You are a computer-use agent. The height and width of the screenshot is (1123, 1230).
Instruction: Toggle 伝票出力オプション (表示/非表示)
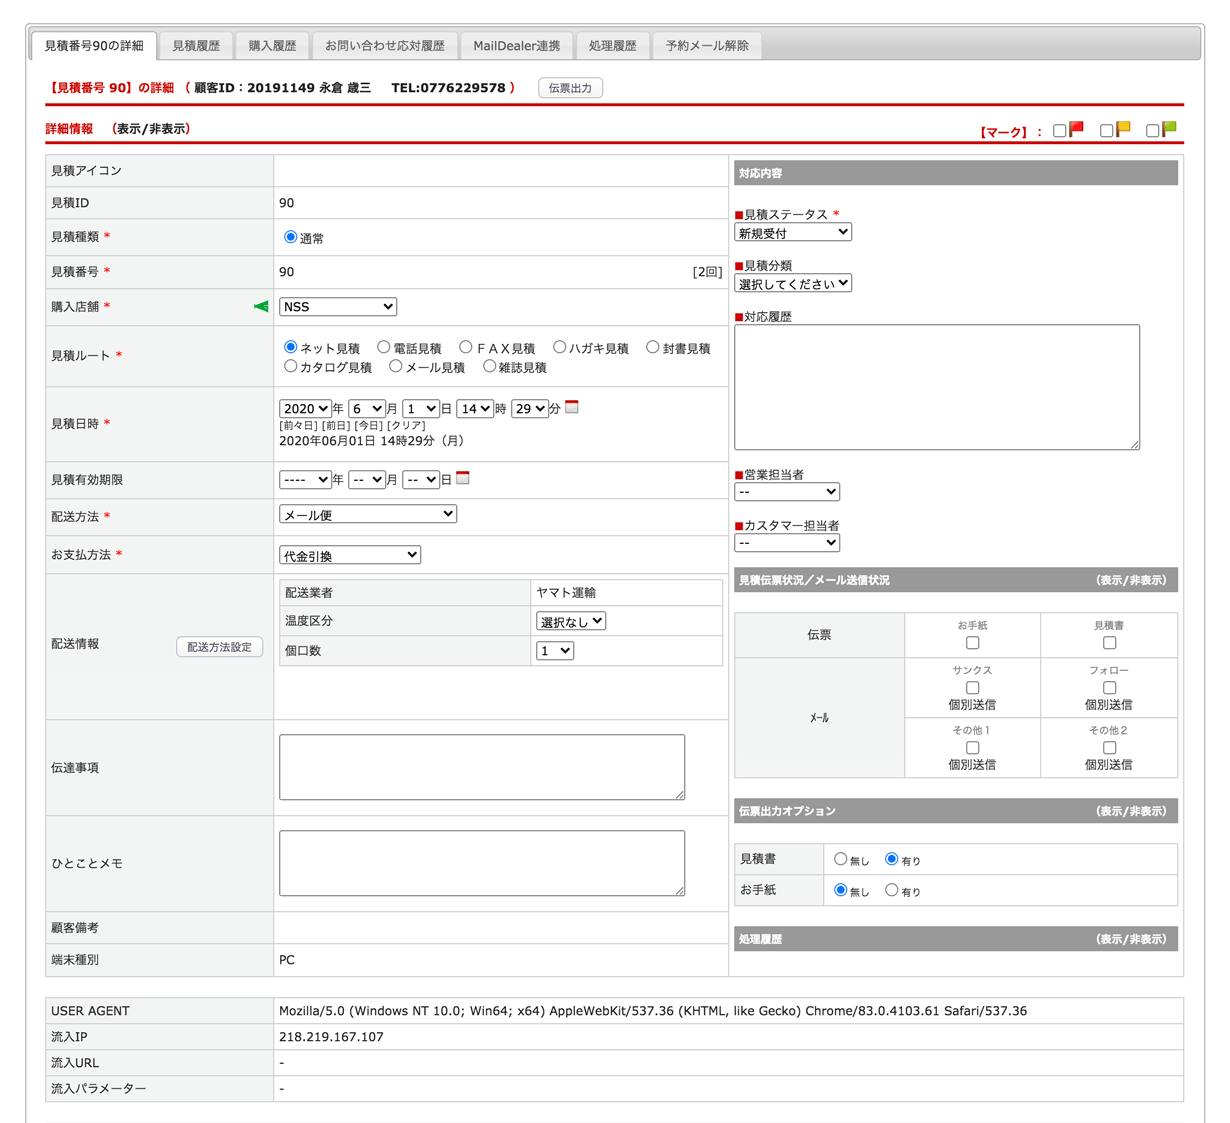pos(1131,811)
